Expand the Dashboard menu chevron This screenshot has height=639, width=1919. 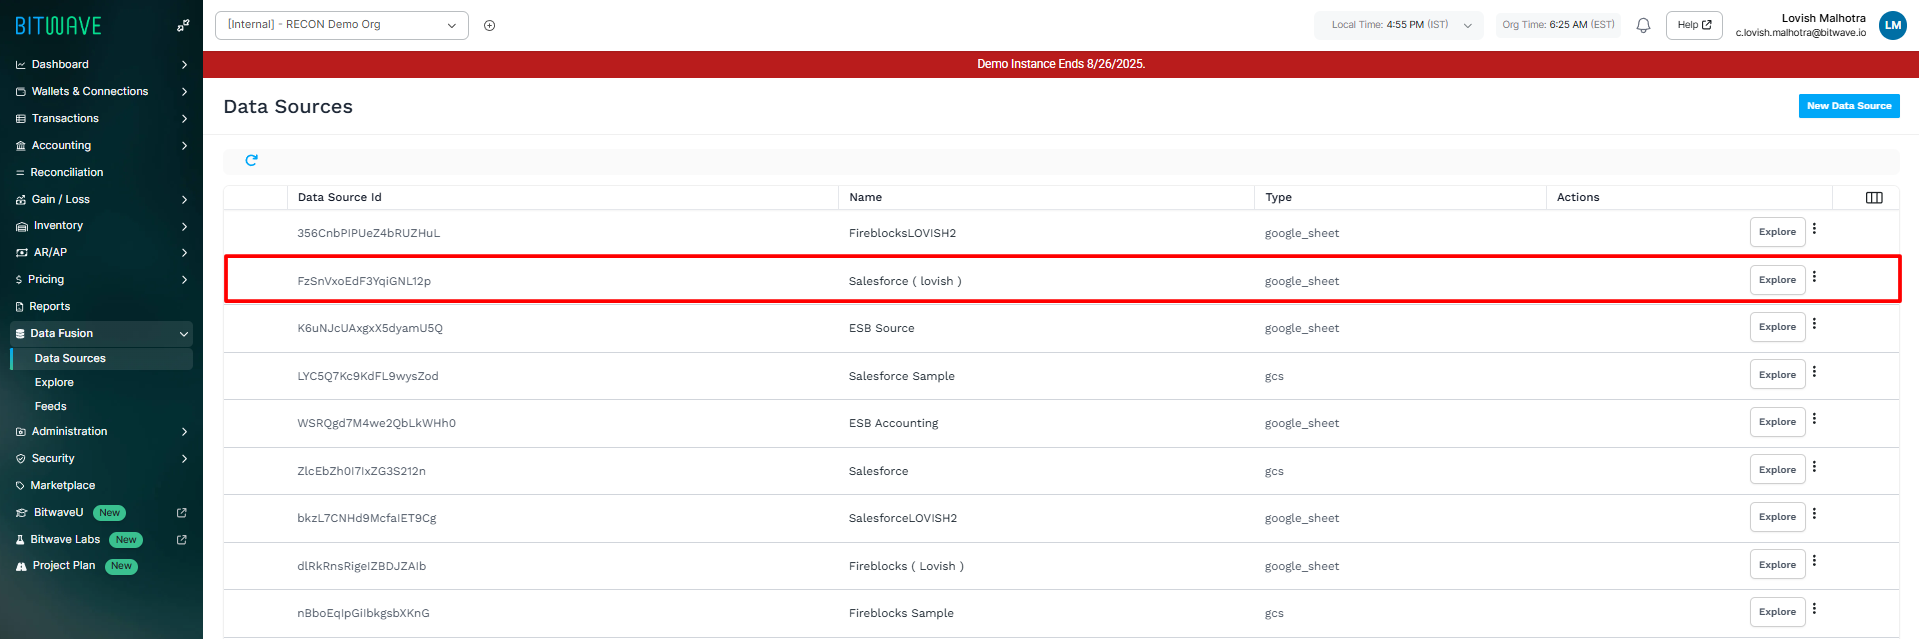(184, 65)
